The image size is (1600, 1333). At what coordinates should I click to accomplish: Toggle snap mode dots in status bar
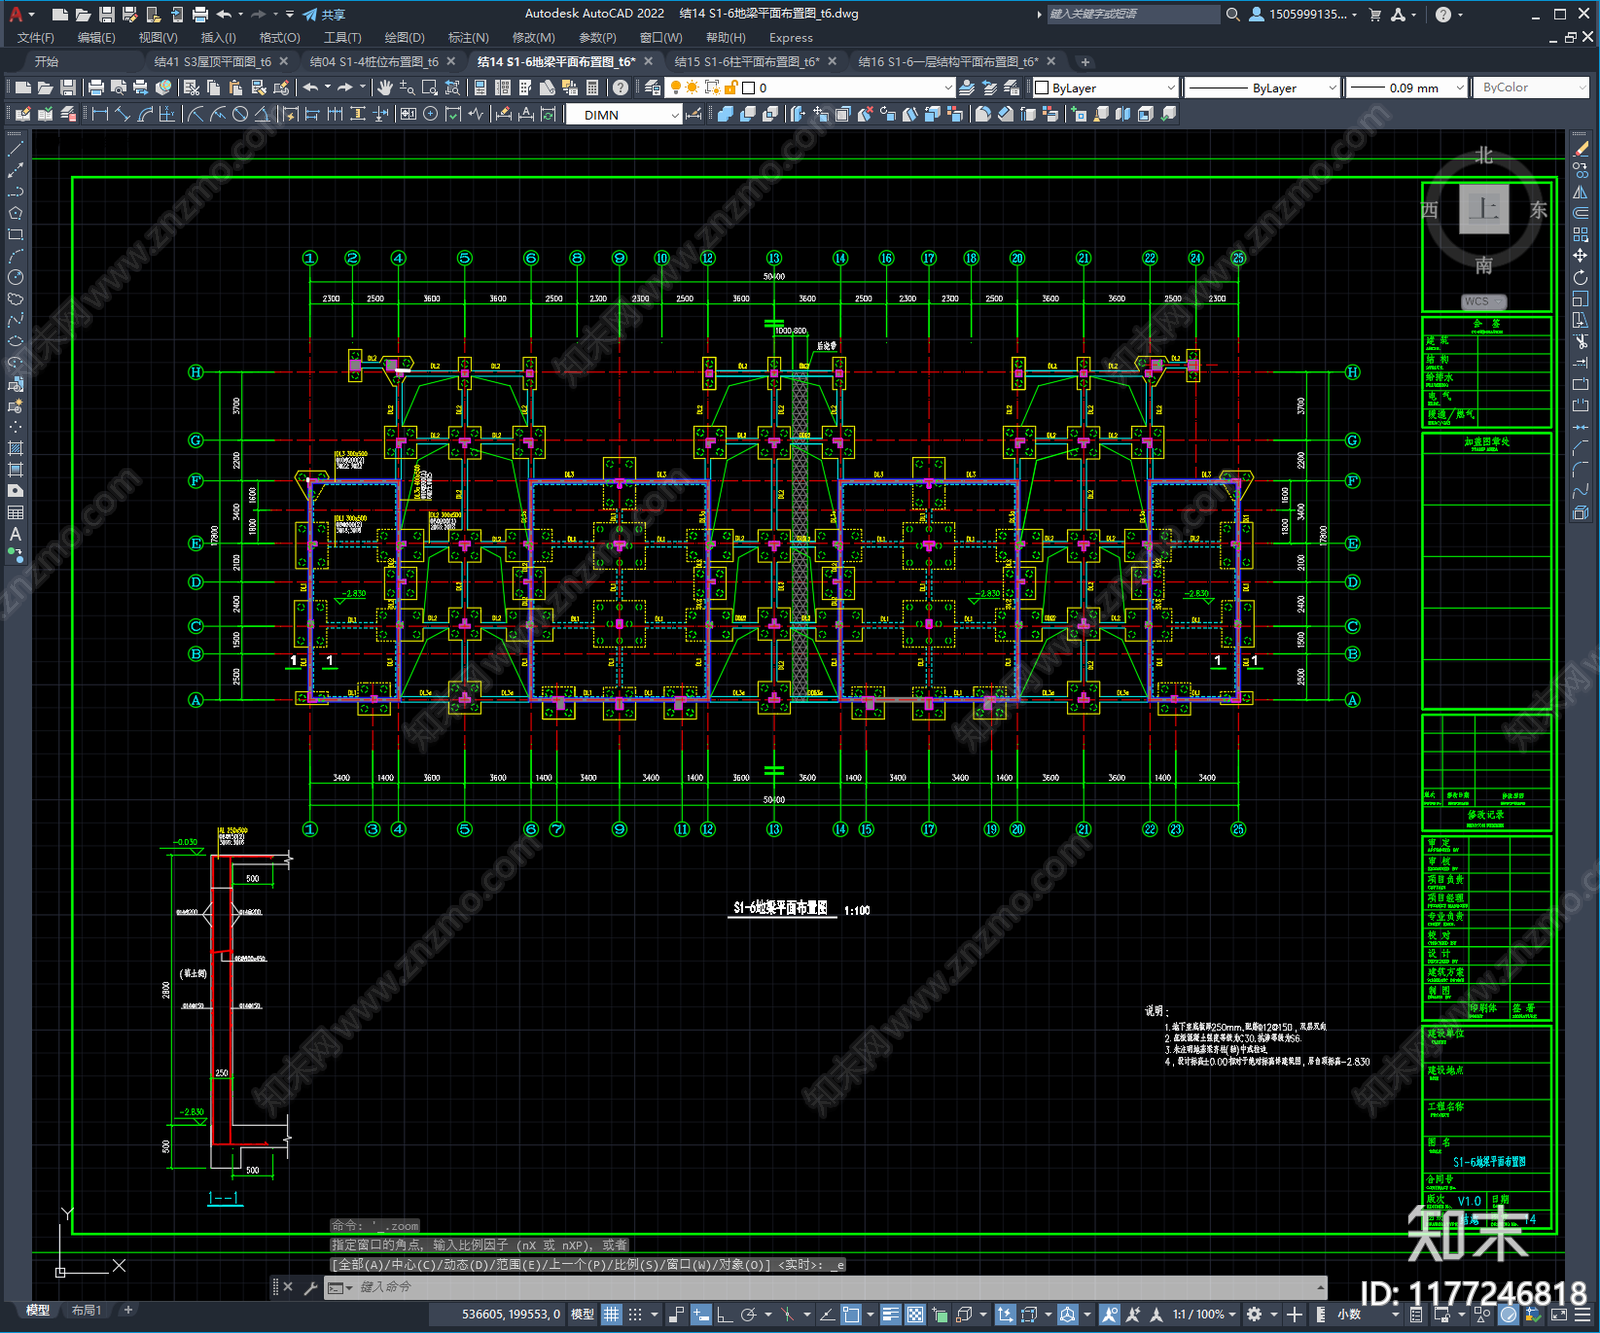pos(635,1314)
